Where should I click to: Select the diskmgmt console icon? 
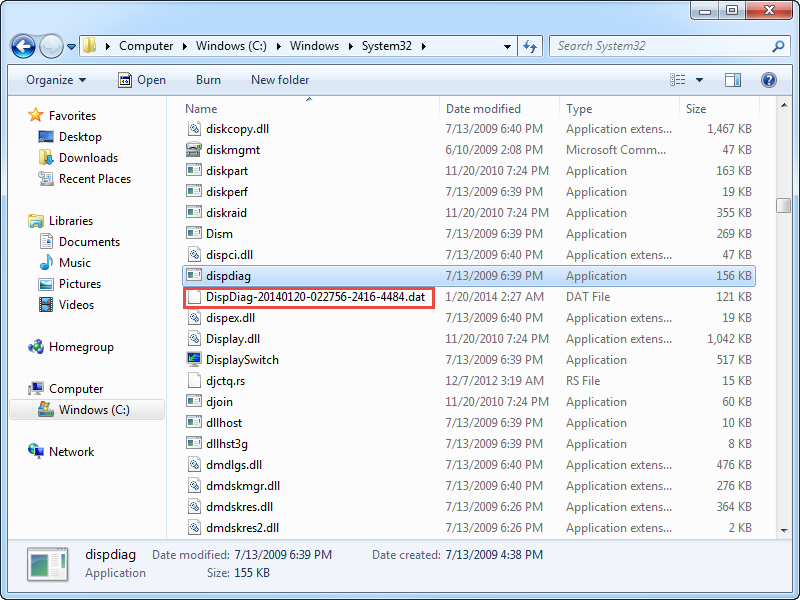point(194,150)
